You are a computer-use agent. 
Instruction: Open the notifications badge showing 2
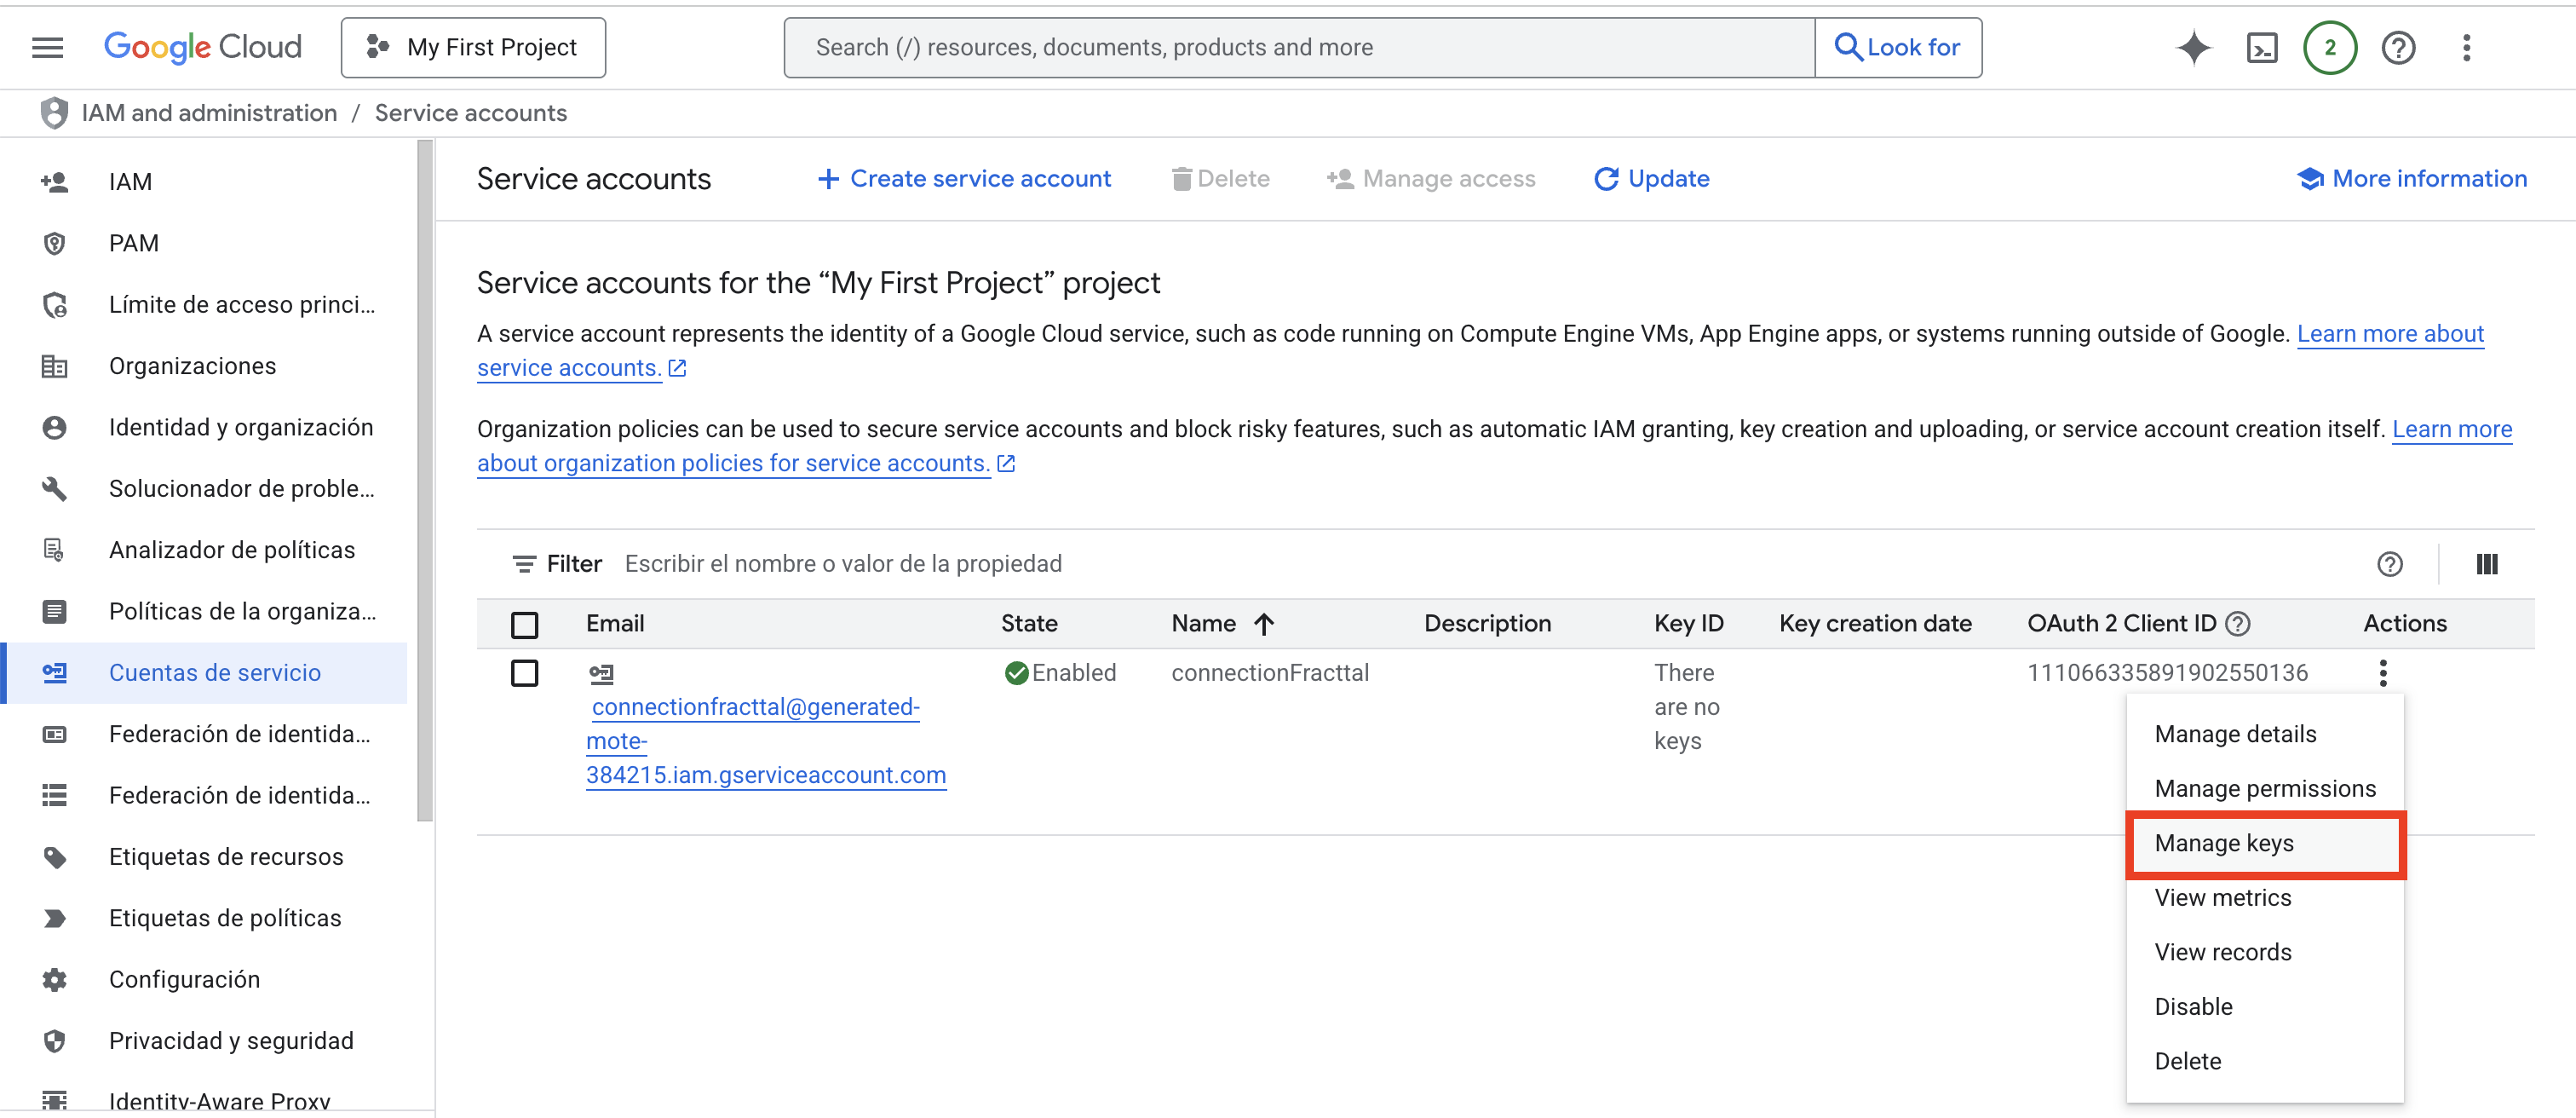tap(2329, 47)
